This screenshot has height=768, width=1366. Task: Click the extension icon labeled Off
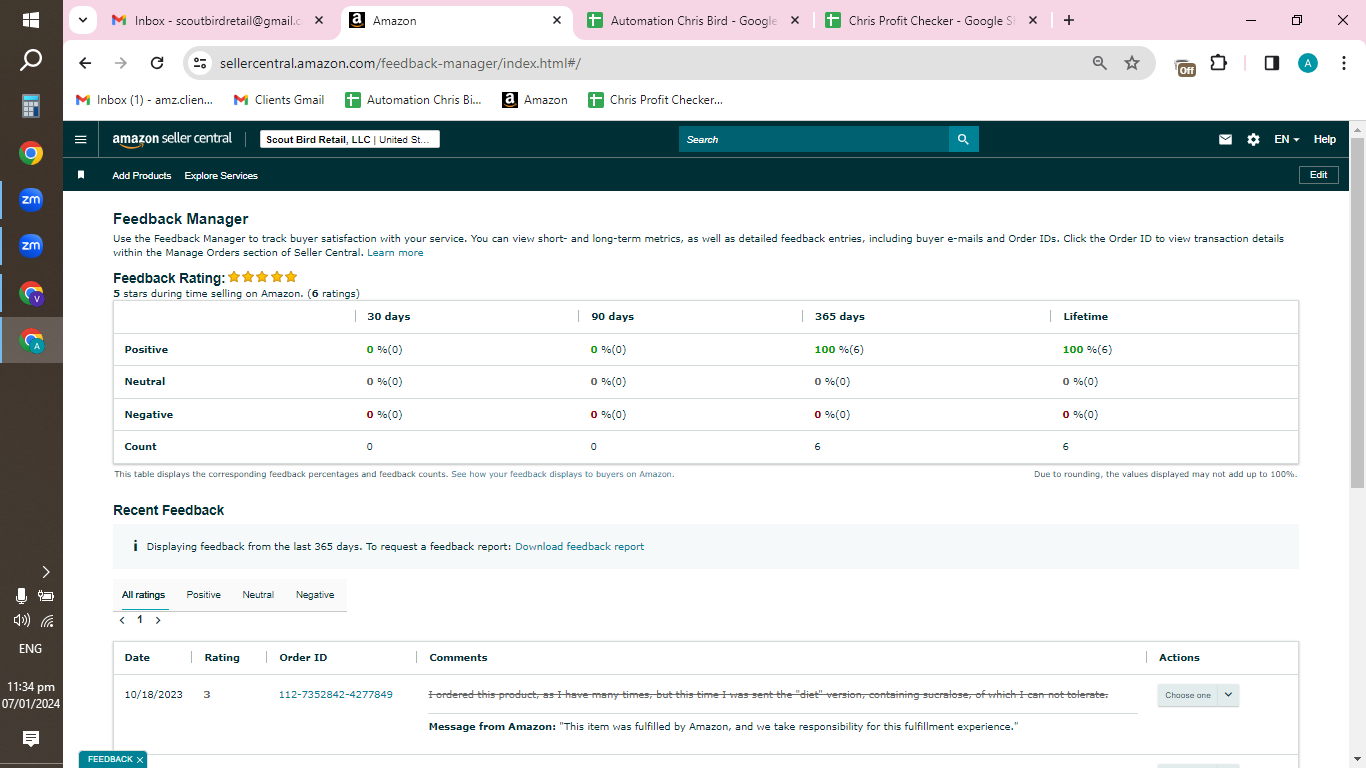pos(1185,65)
